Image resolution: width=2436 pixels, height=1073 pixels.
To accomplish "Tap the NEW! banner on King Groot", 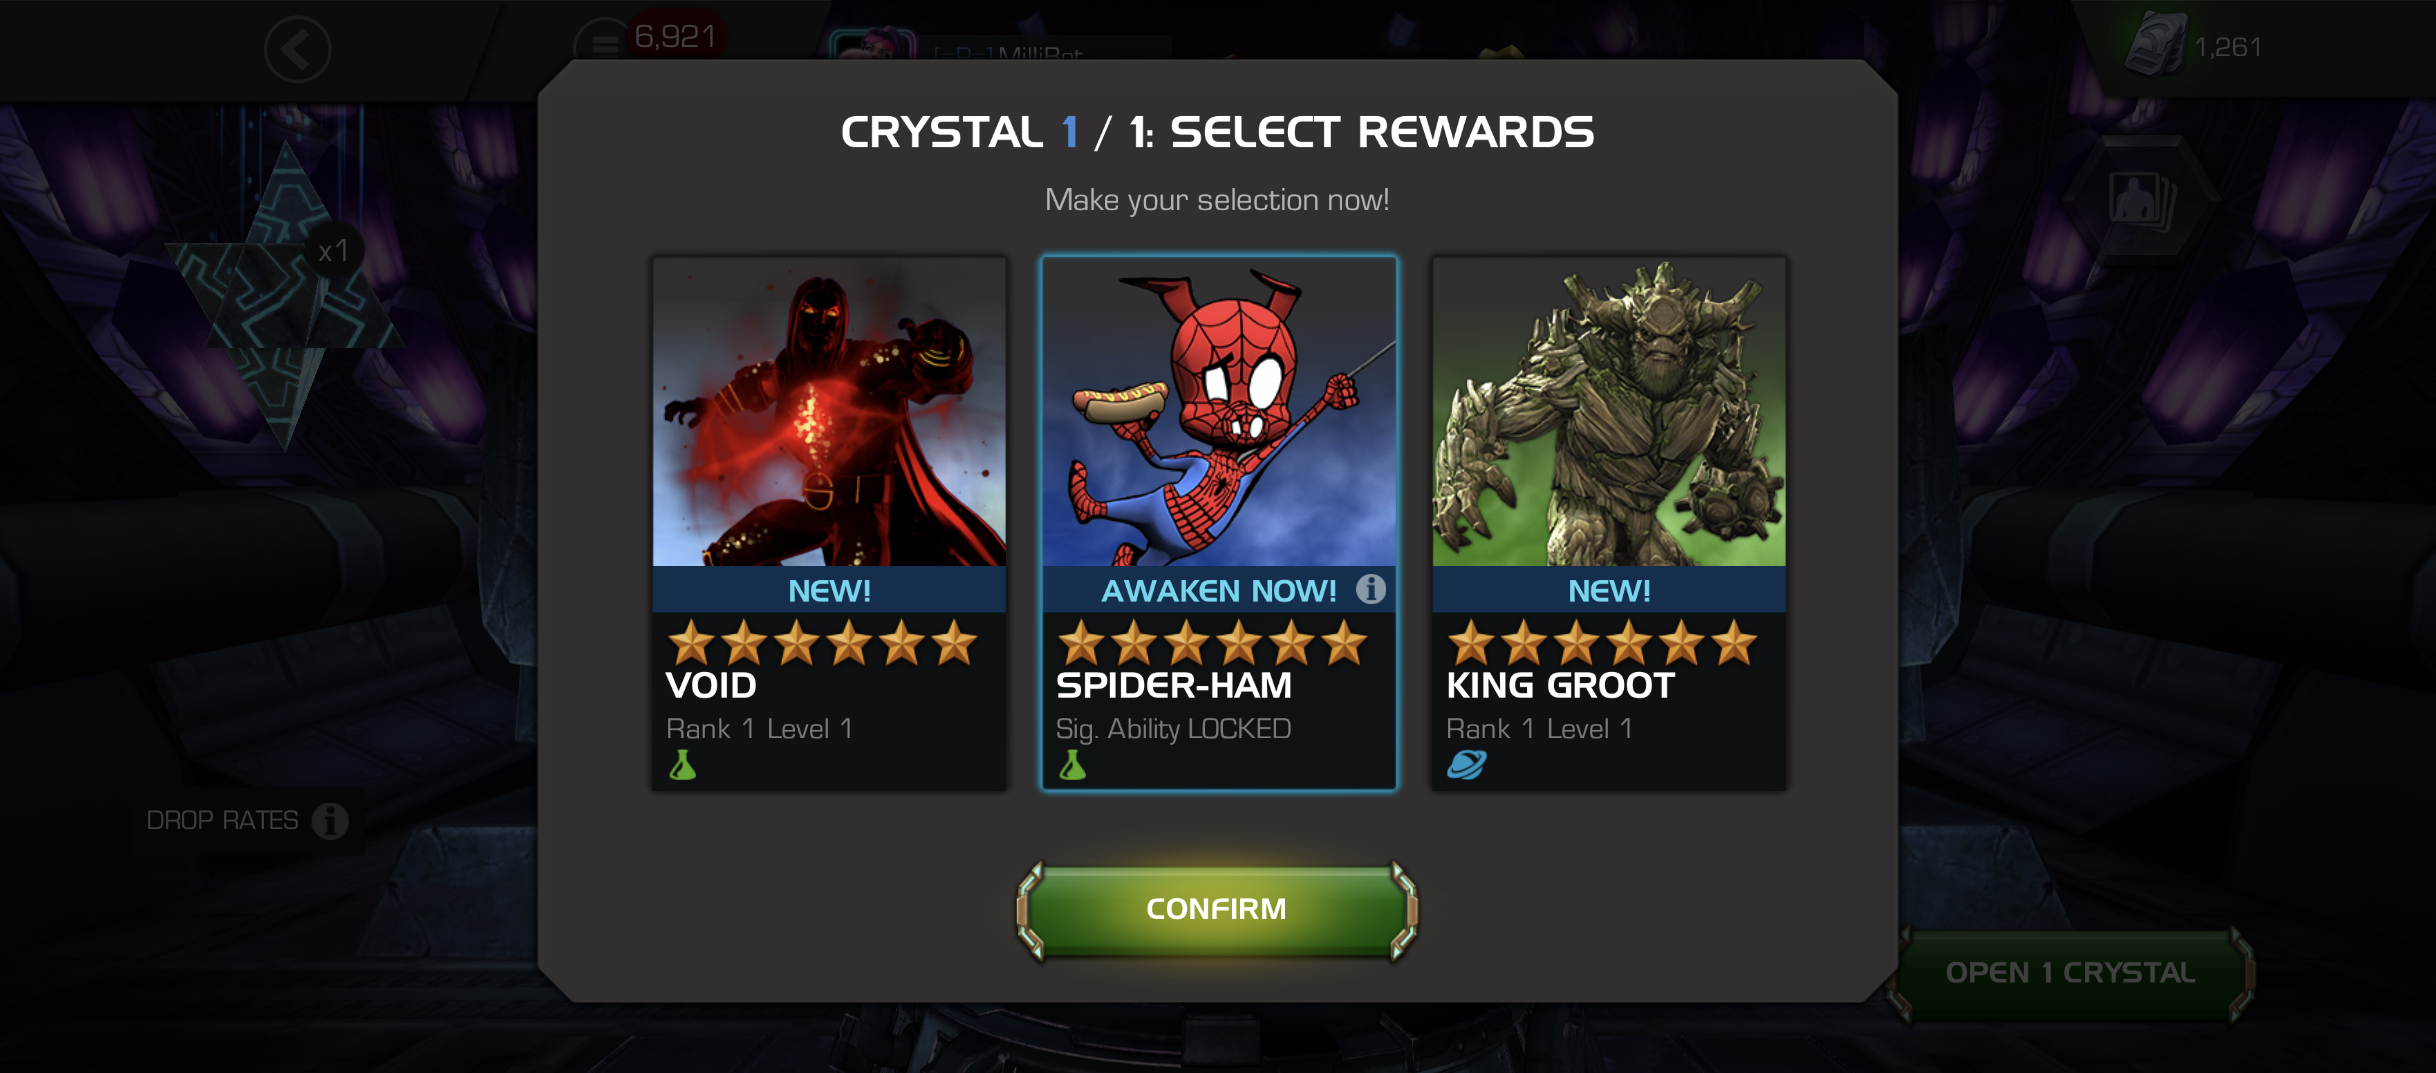I will pyautogui.click(x=1609, y=590).
